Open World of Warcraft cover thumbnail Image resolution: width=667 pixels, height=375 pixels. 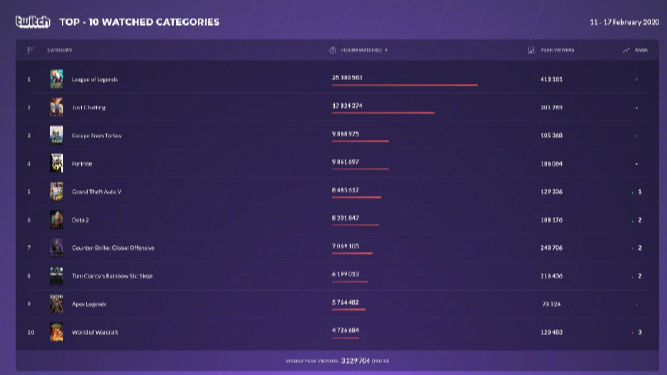[x=57, y=332]
